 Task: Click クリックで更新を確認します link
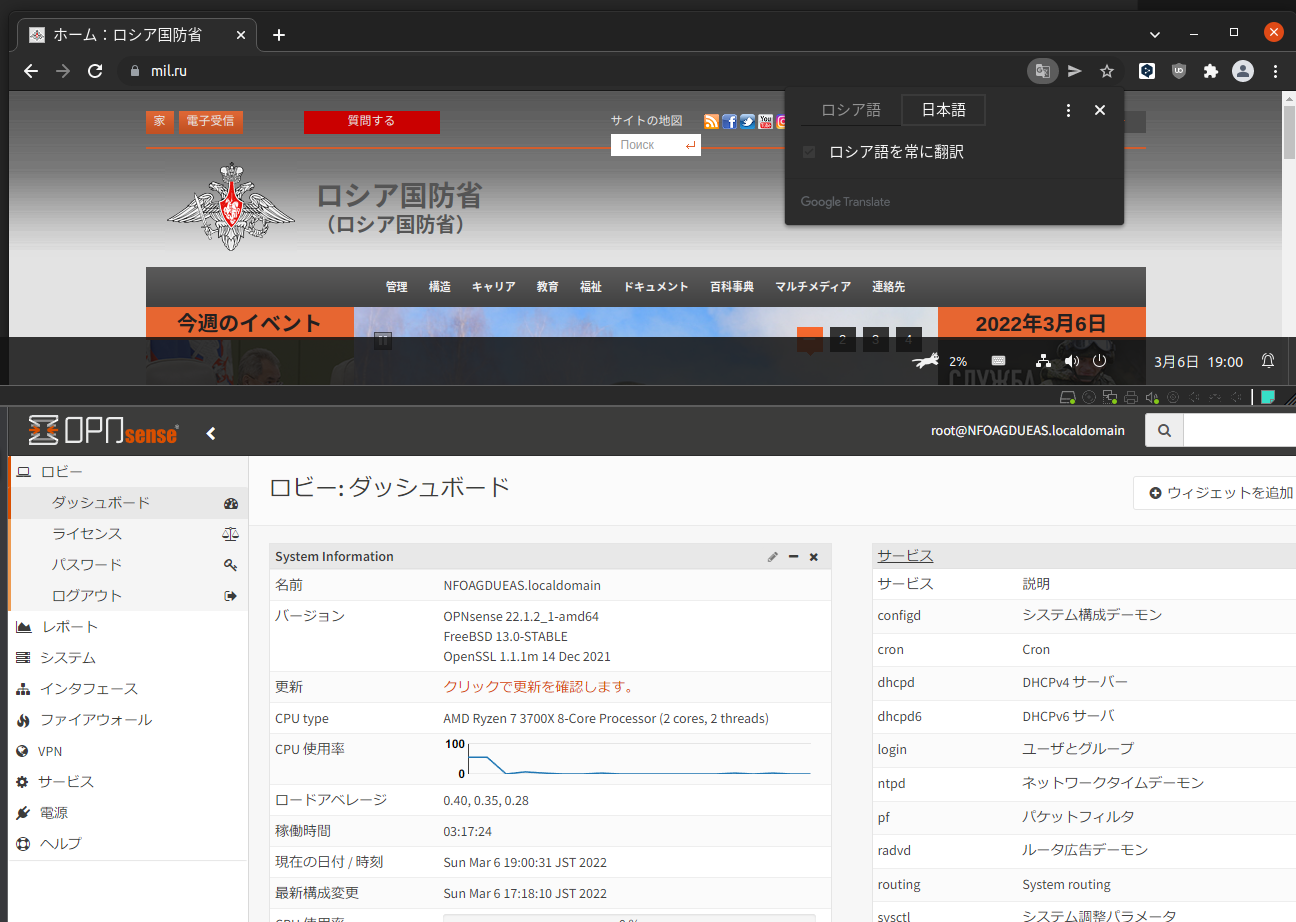pyautogui.click(x=538, y=687)
